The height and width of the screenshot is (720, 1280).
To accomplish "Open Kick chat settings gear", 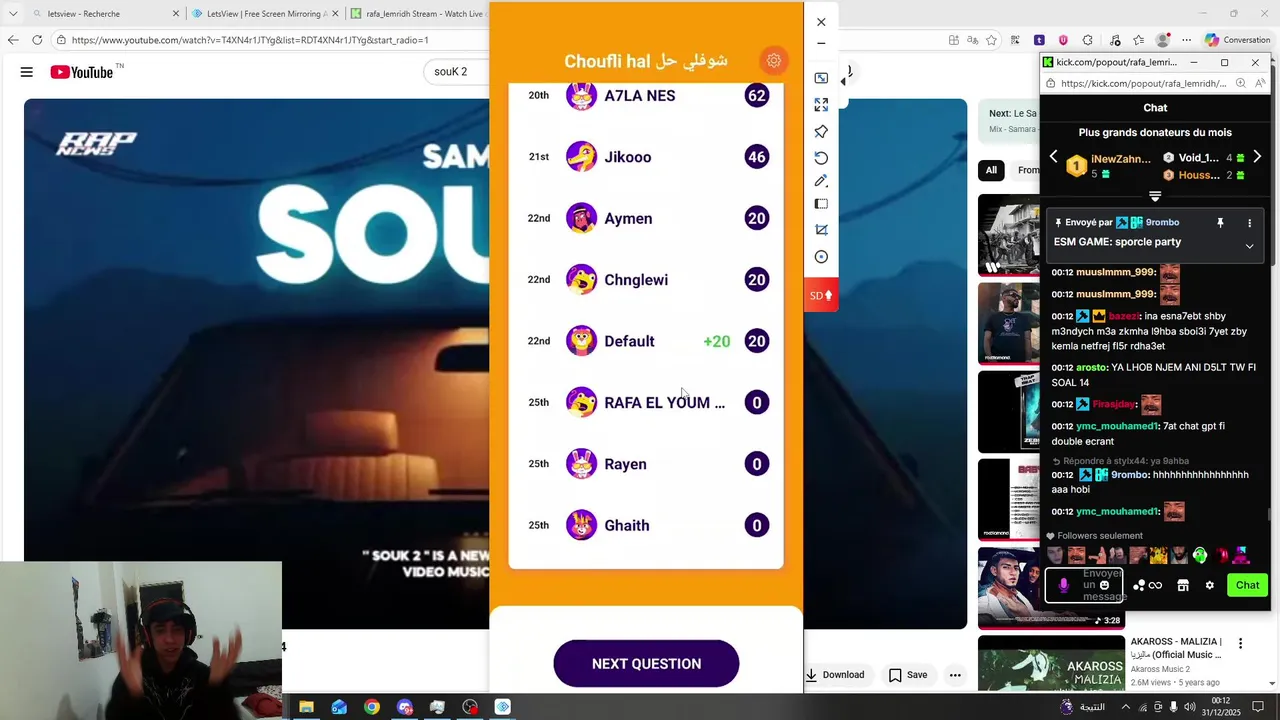I will (x=1209, y=585).
